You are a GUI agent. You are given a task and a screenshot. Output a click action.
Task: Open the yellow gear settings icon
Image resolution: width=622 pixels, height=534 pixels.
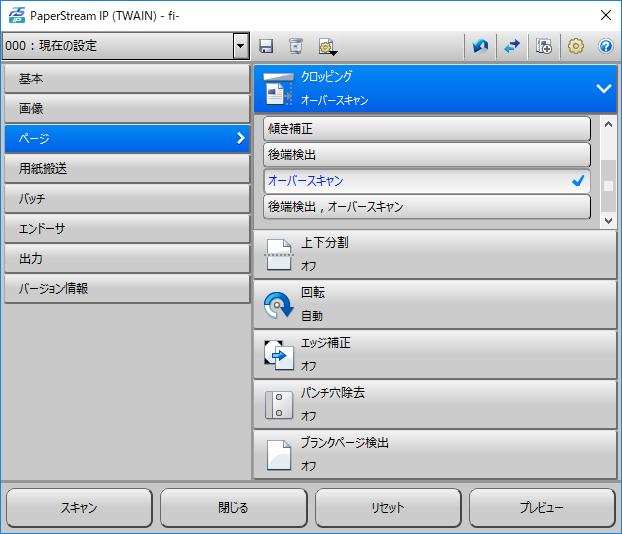[576, 46]
